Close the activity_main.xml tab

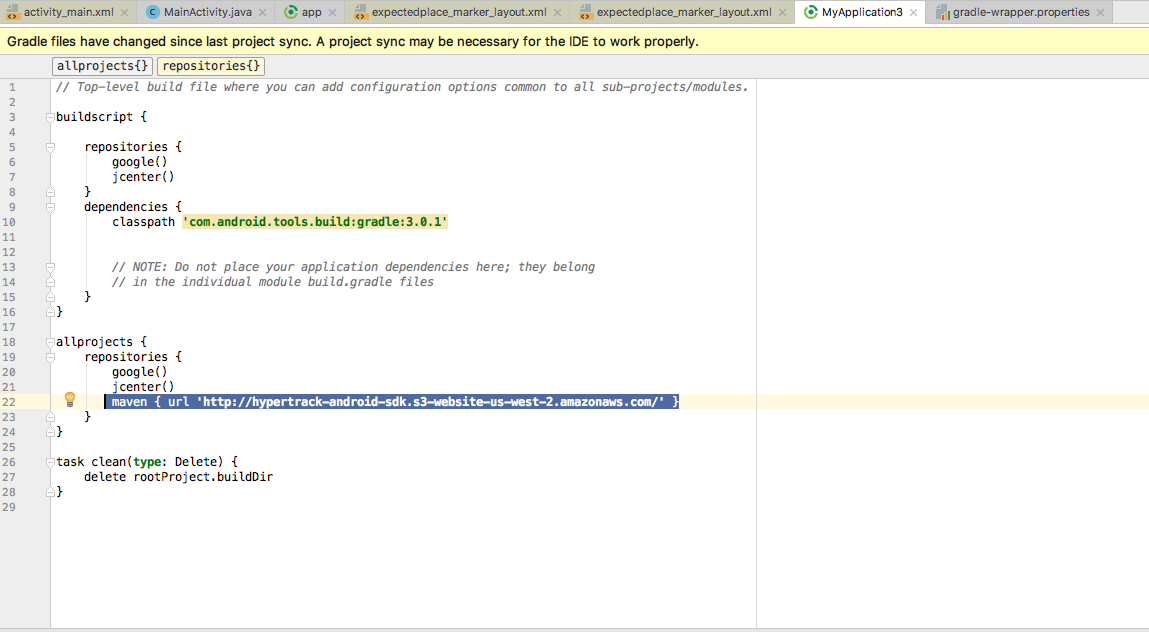[x=123, y=13]
